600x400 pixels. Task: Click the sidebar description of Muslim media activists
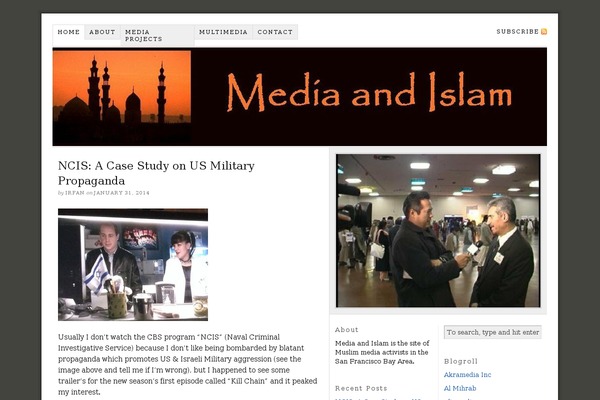click(382, 352)
